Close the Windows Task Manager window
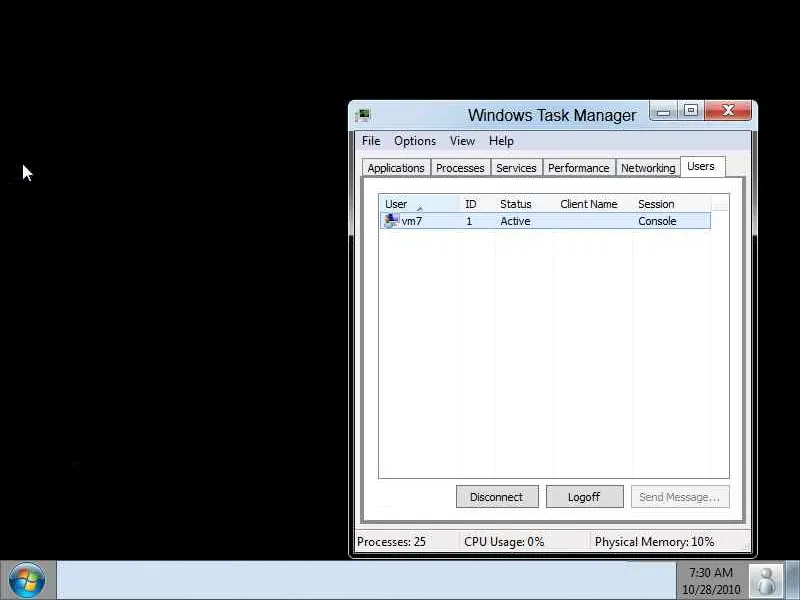800x600 pixels. point(728,111)
